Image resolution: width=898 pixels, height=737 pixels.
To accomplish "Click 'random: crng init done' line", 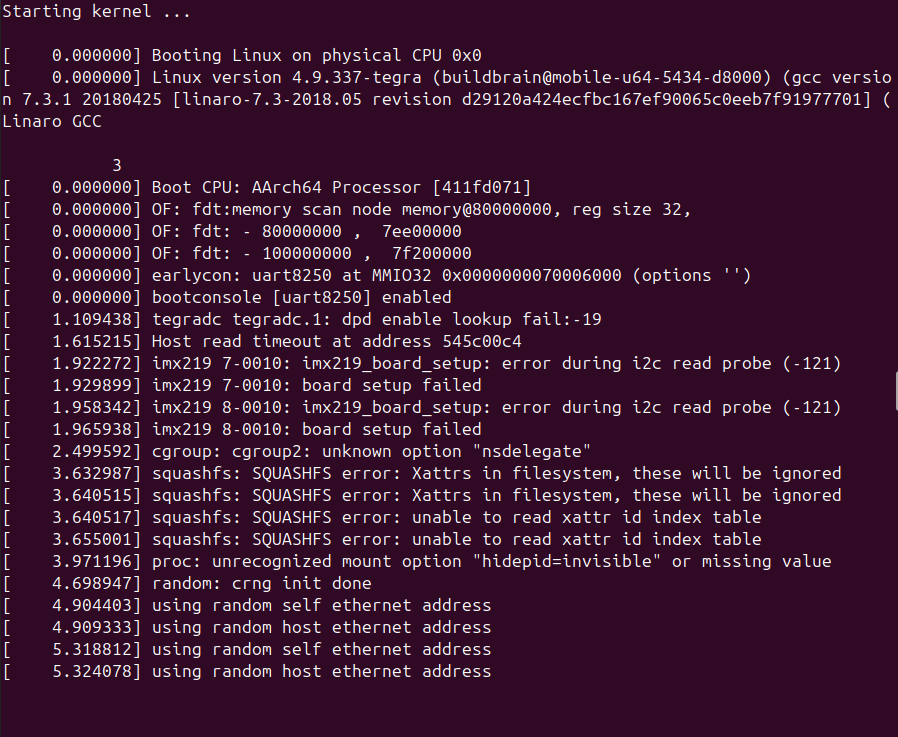I will (187, 584).
